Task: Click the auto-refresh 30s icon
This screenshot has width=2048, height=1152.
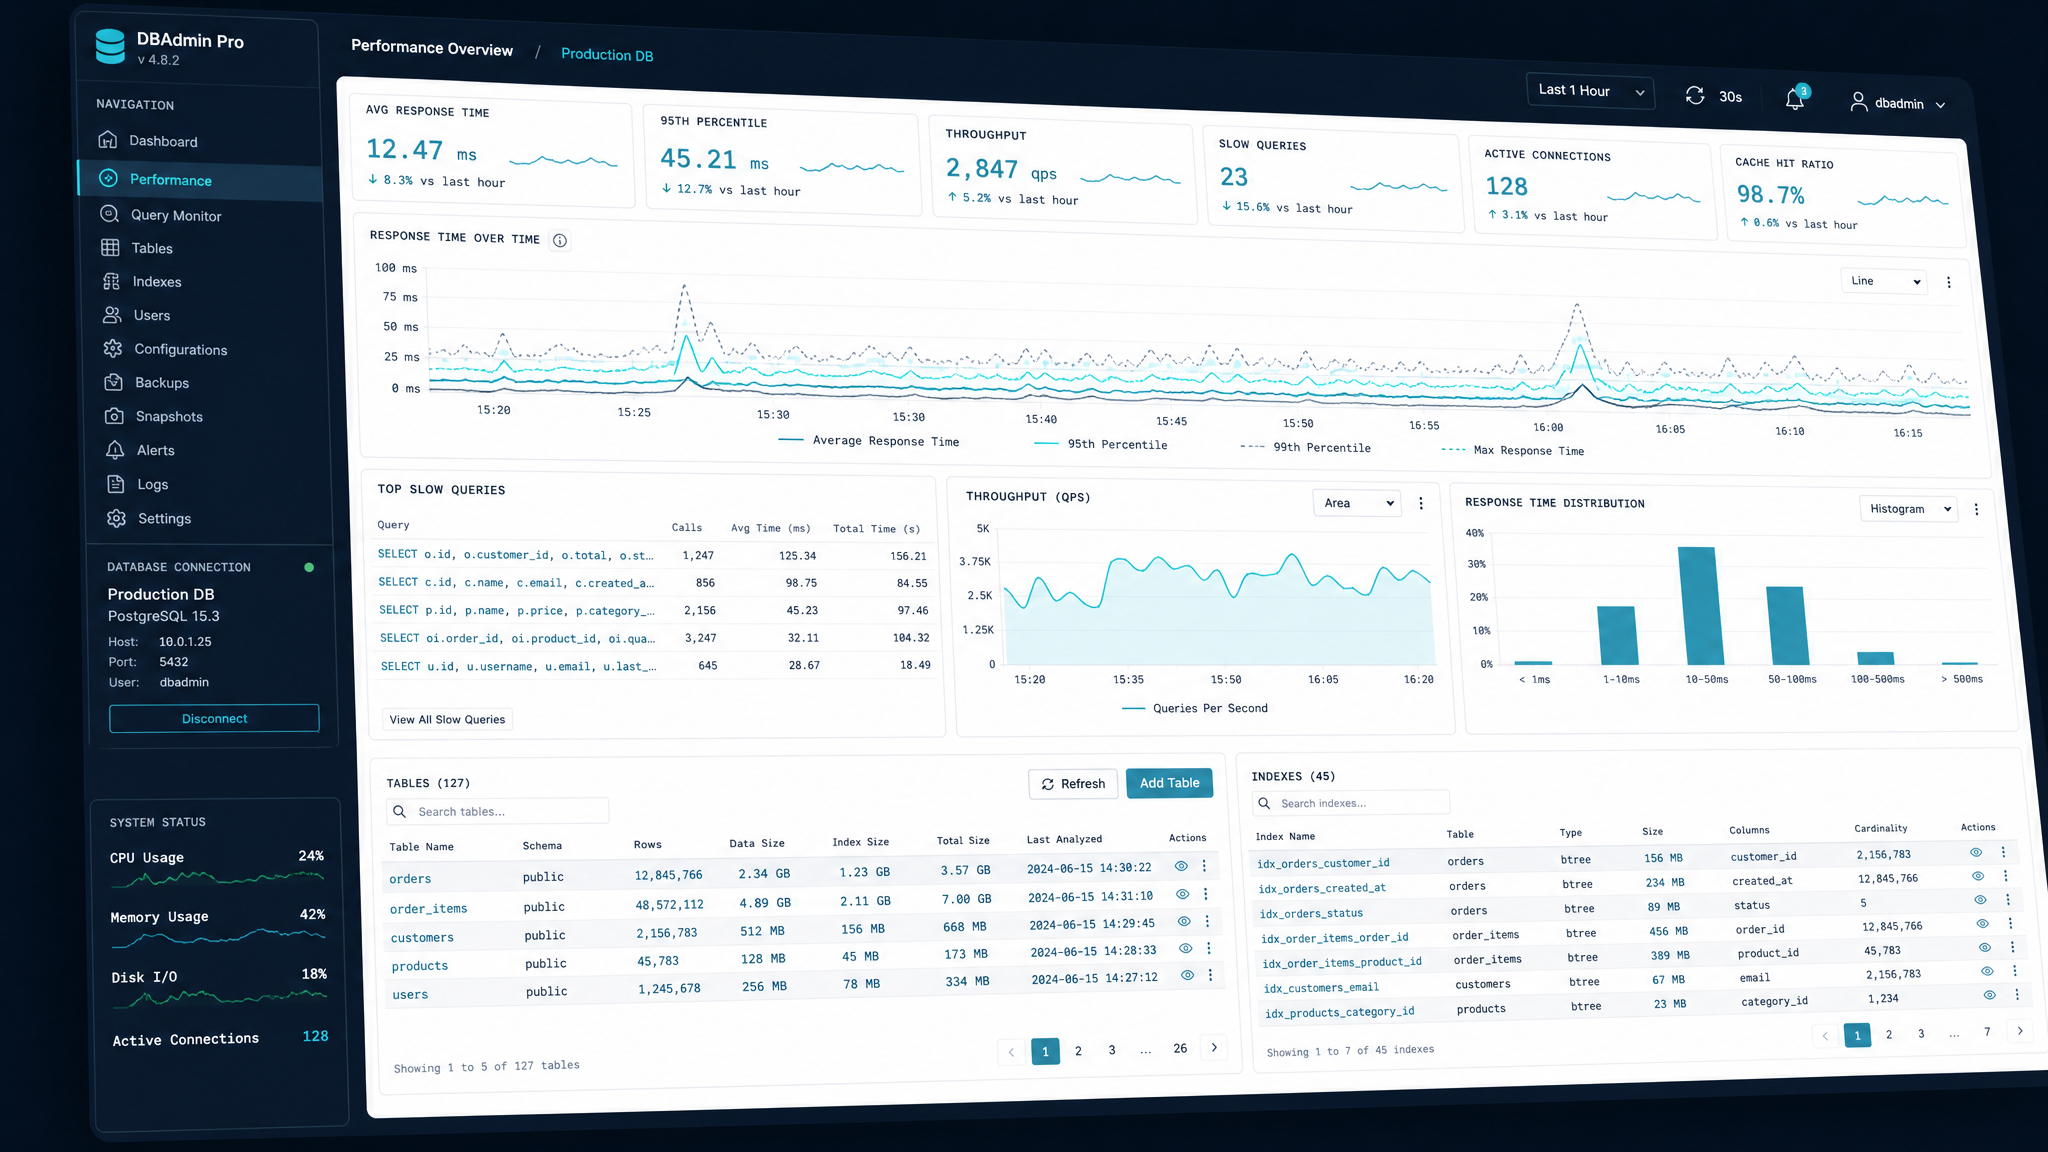Action: [x=1694, y=95]
